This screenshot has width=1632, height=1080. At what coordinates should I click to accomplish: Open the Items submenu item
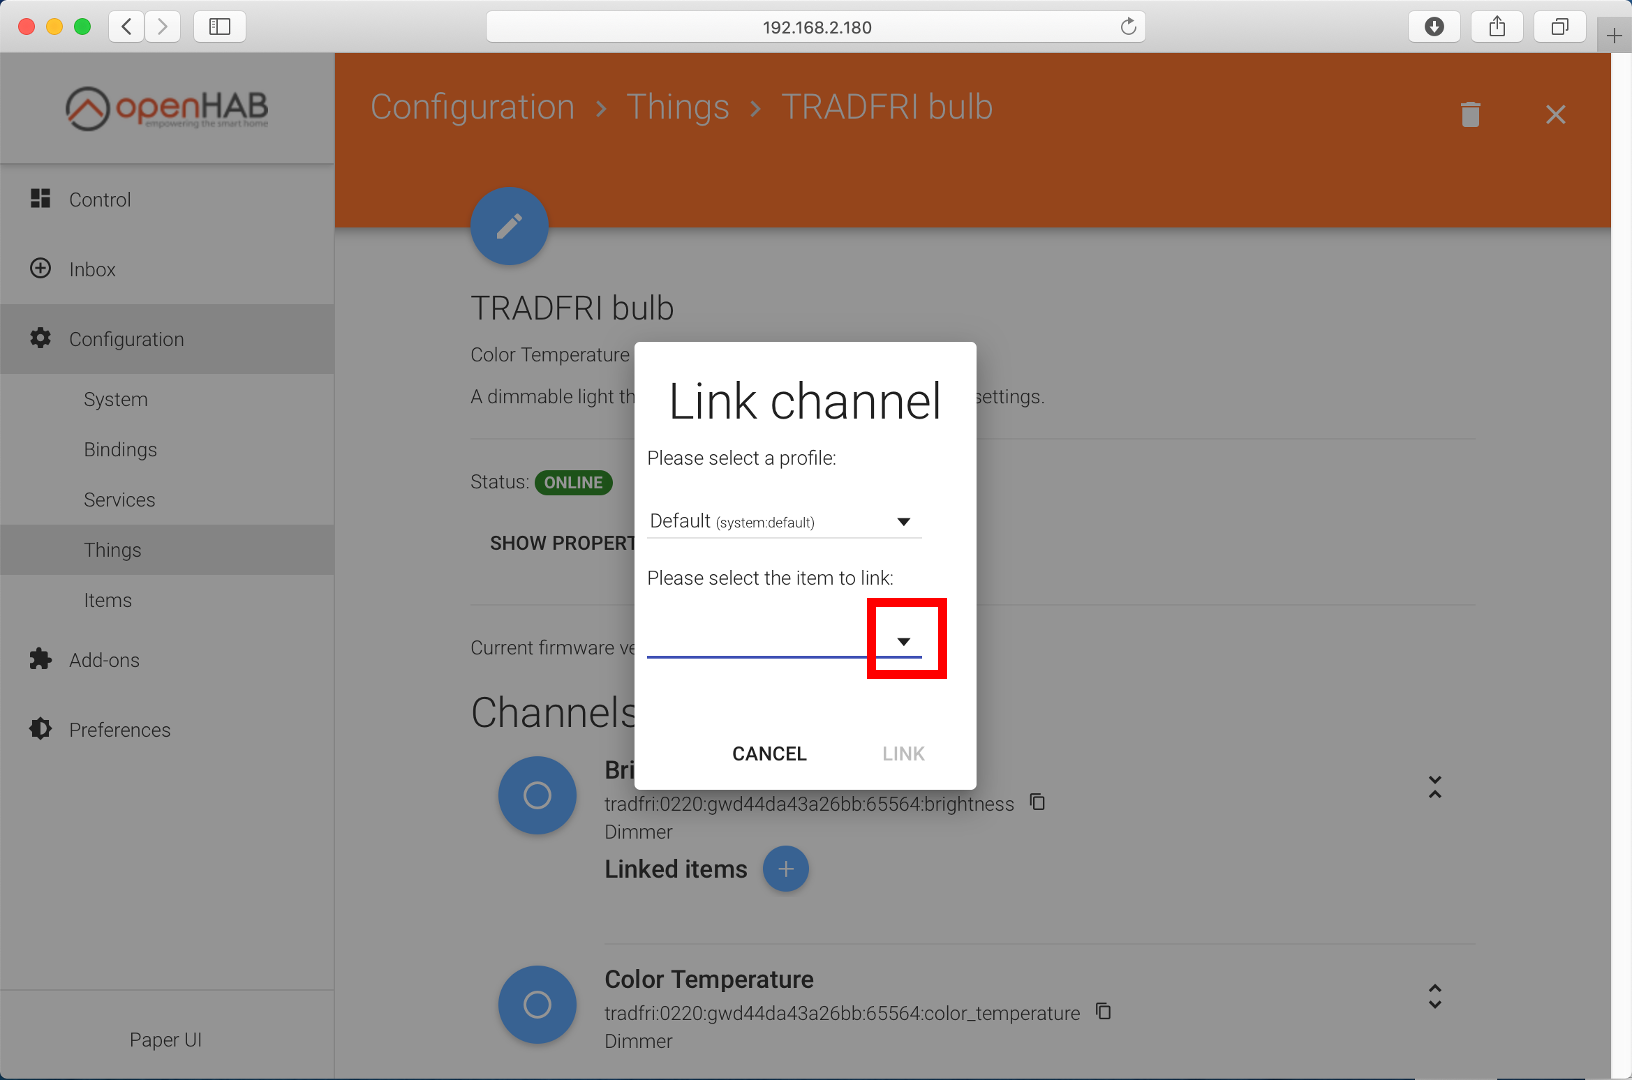[167, 600]
